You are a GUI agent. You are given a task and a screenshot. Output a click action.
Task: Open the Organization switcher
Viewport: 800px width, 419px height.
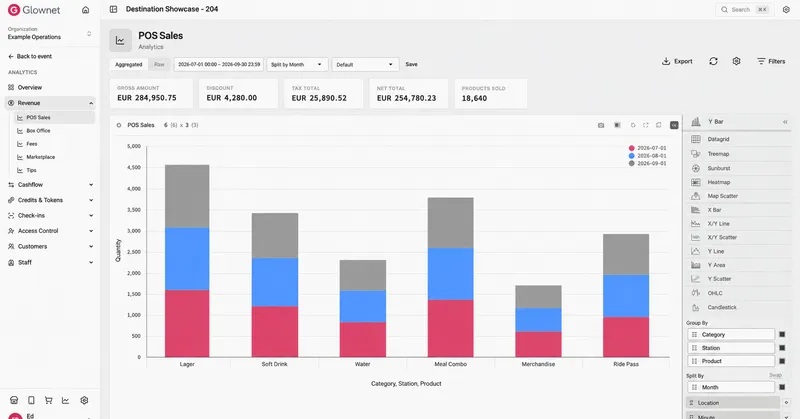pyautogui.click(x=49, y=33)
